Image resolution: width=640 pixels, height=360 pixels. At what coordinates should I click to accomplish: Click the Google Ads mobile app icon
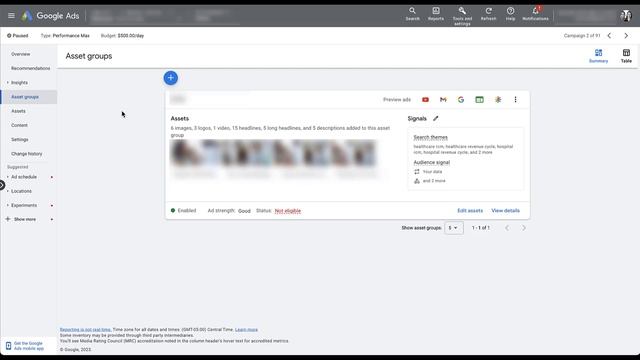[8, 346]
